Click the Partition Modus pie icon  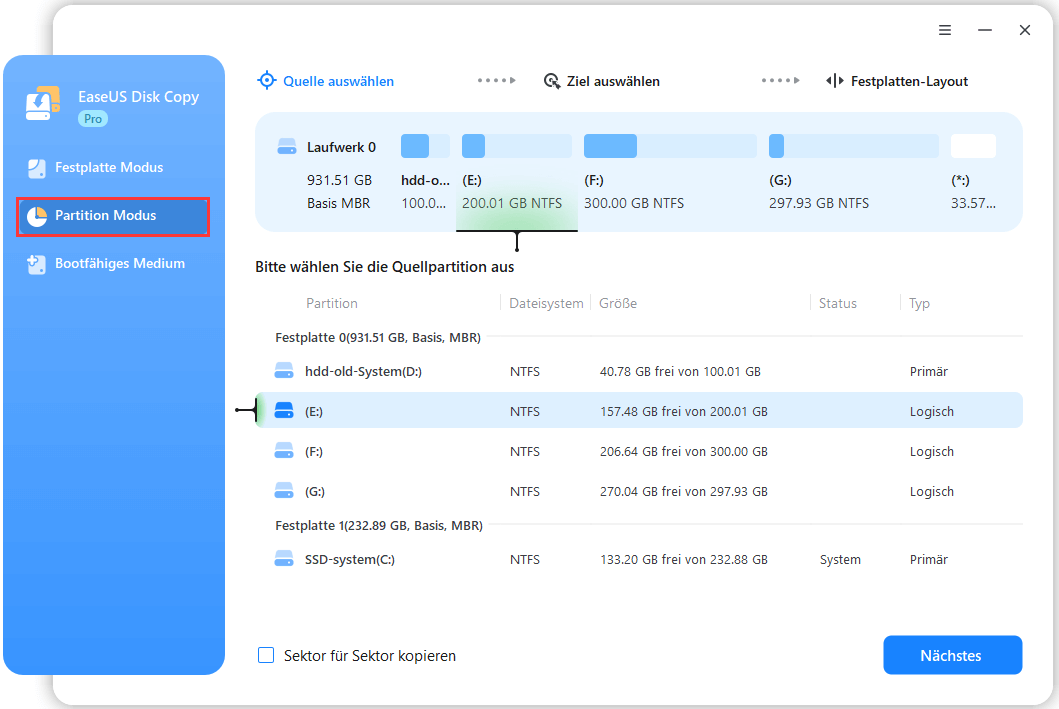pos(36,216)
